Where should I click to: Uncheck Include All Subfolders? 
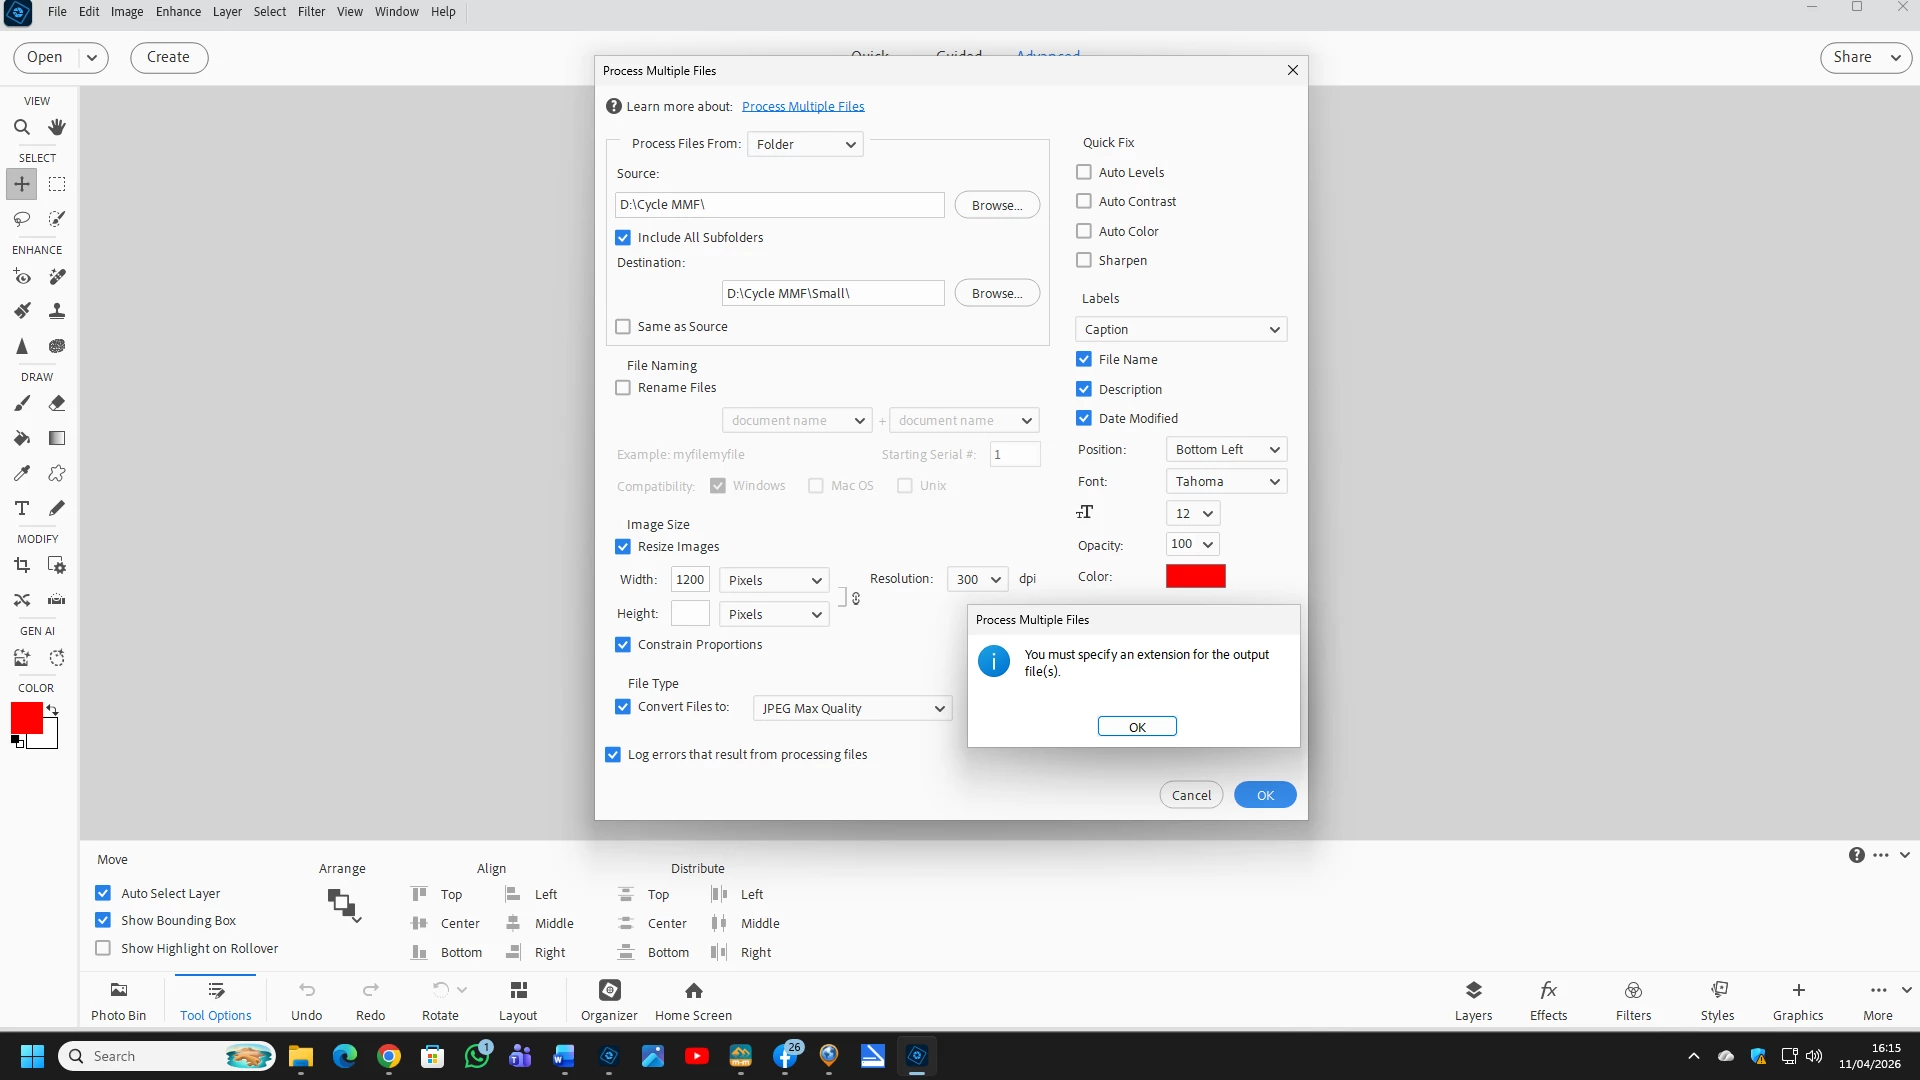coord(623,238)
